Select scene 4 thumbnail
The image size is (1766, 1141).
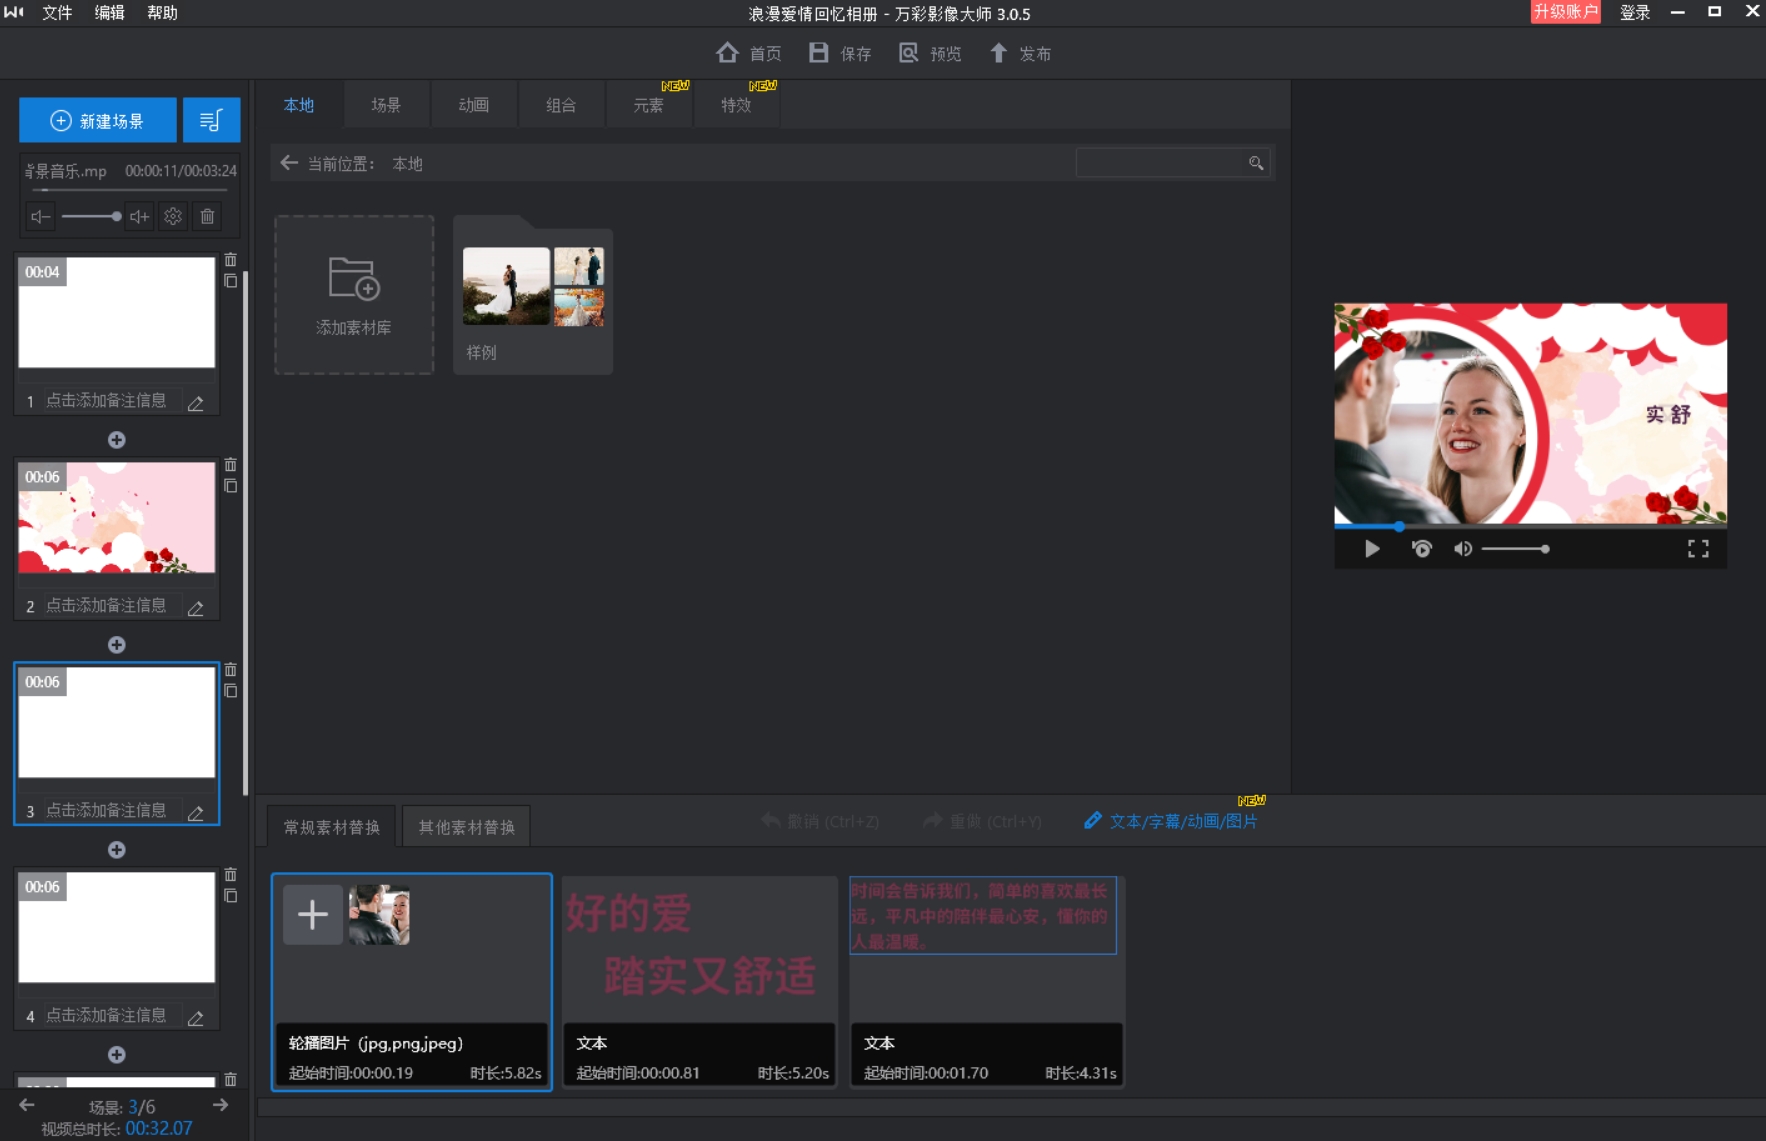pos(117,928)
